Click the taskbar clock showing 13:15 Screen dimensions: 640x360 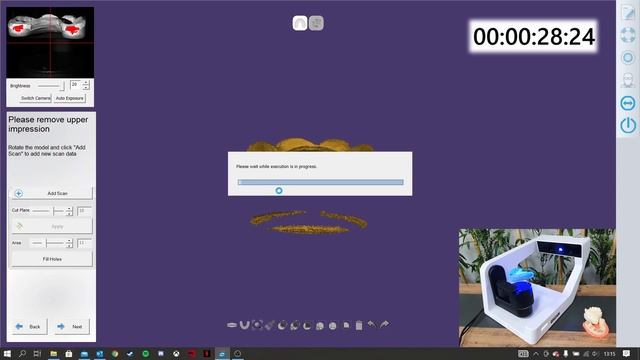pyautogui.click(x=609, y=353)
